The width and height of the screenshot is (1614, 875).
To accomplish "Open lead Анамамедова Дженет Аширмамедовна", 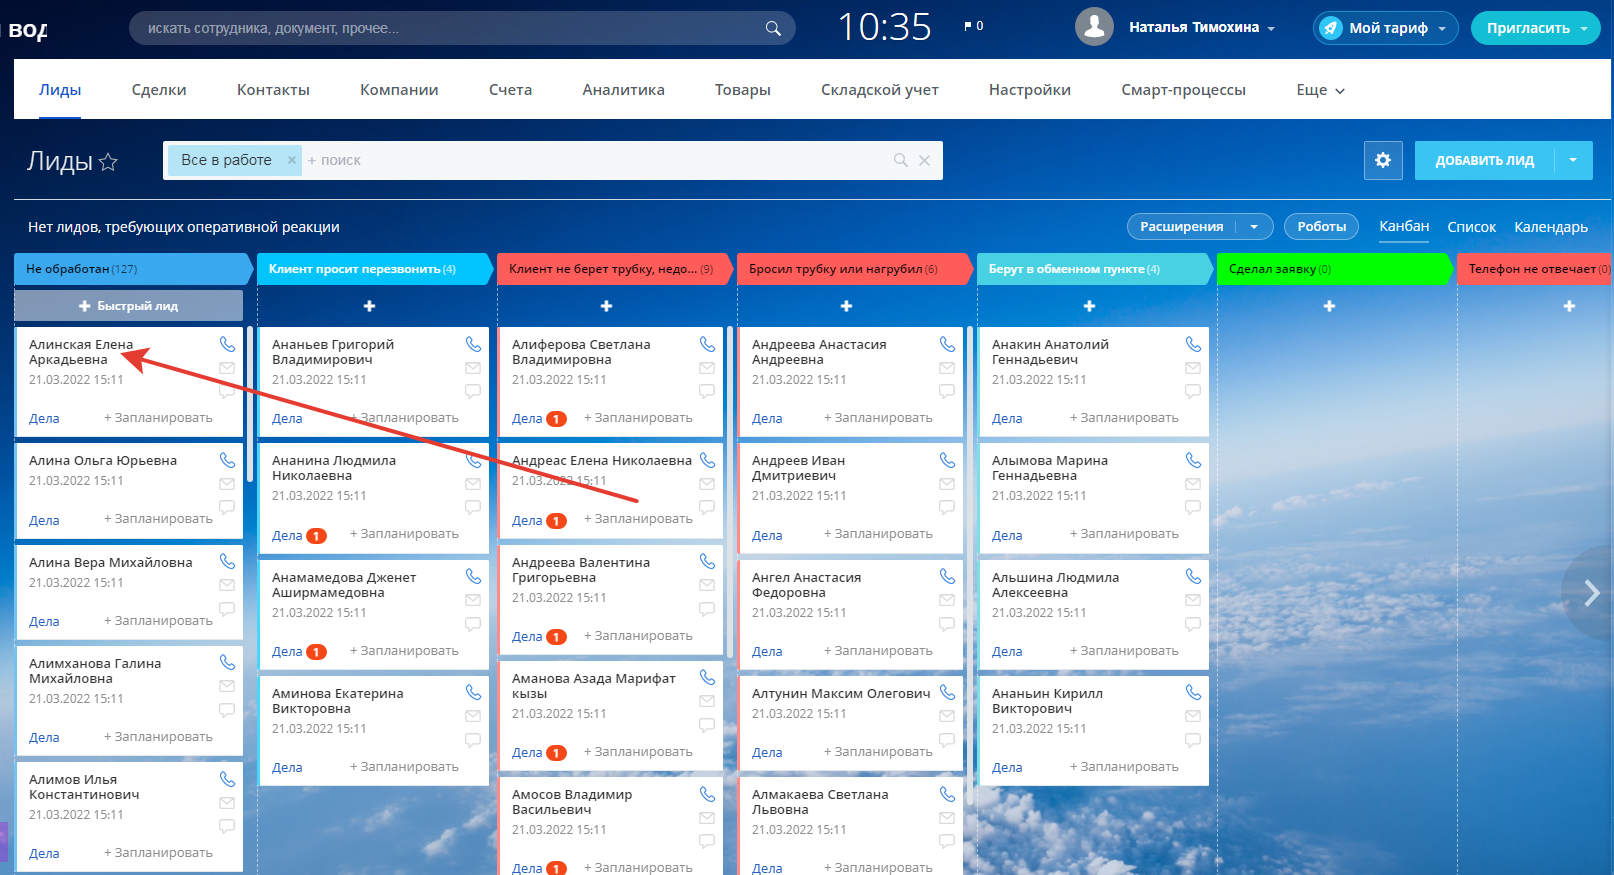I will coord(344,585).
